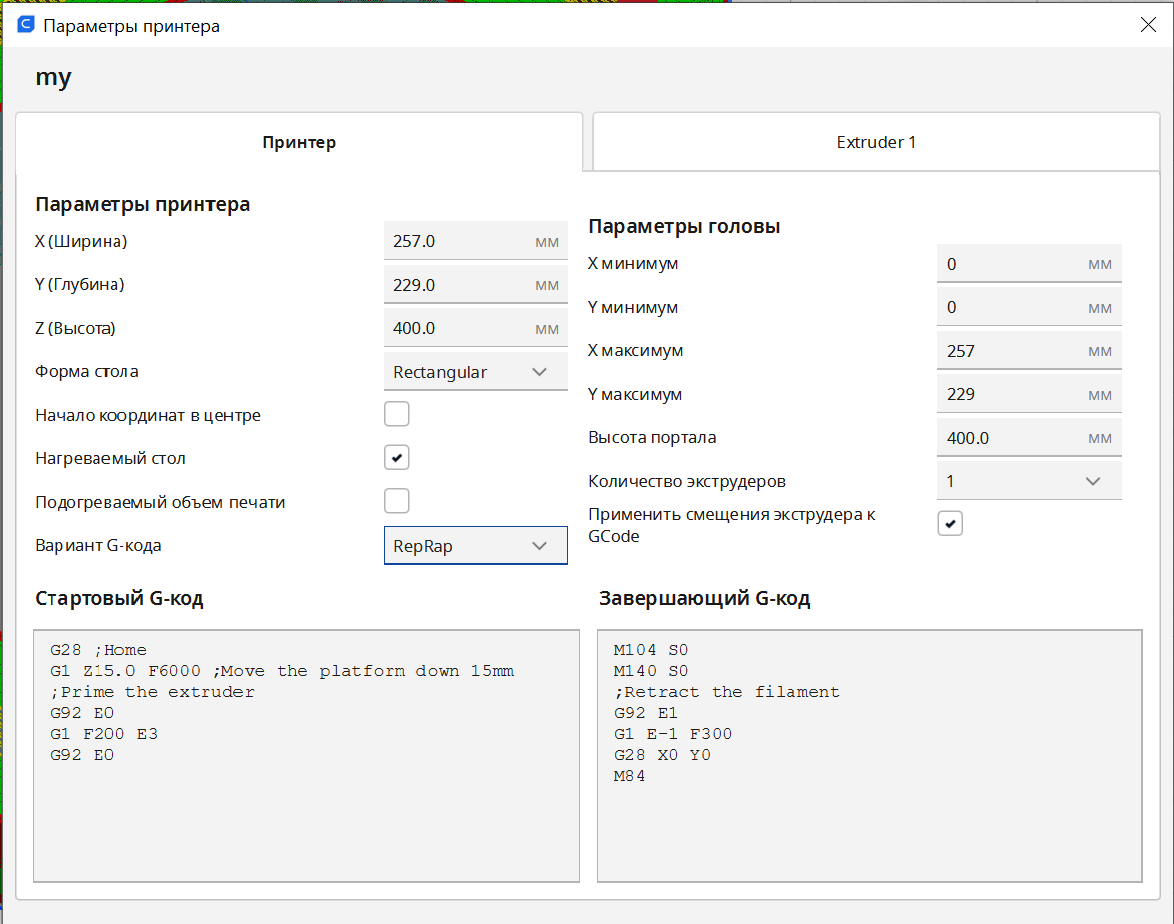Screen dimensions: 1174x924
Task: Focus the Z (Высота) input field
Action: (460, 328)
